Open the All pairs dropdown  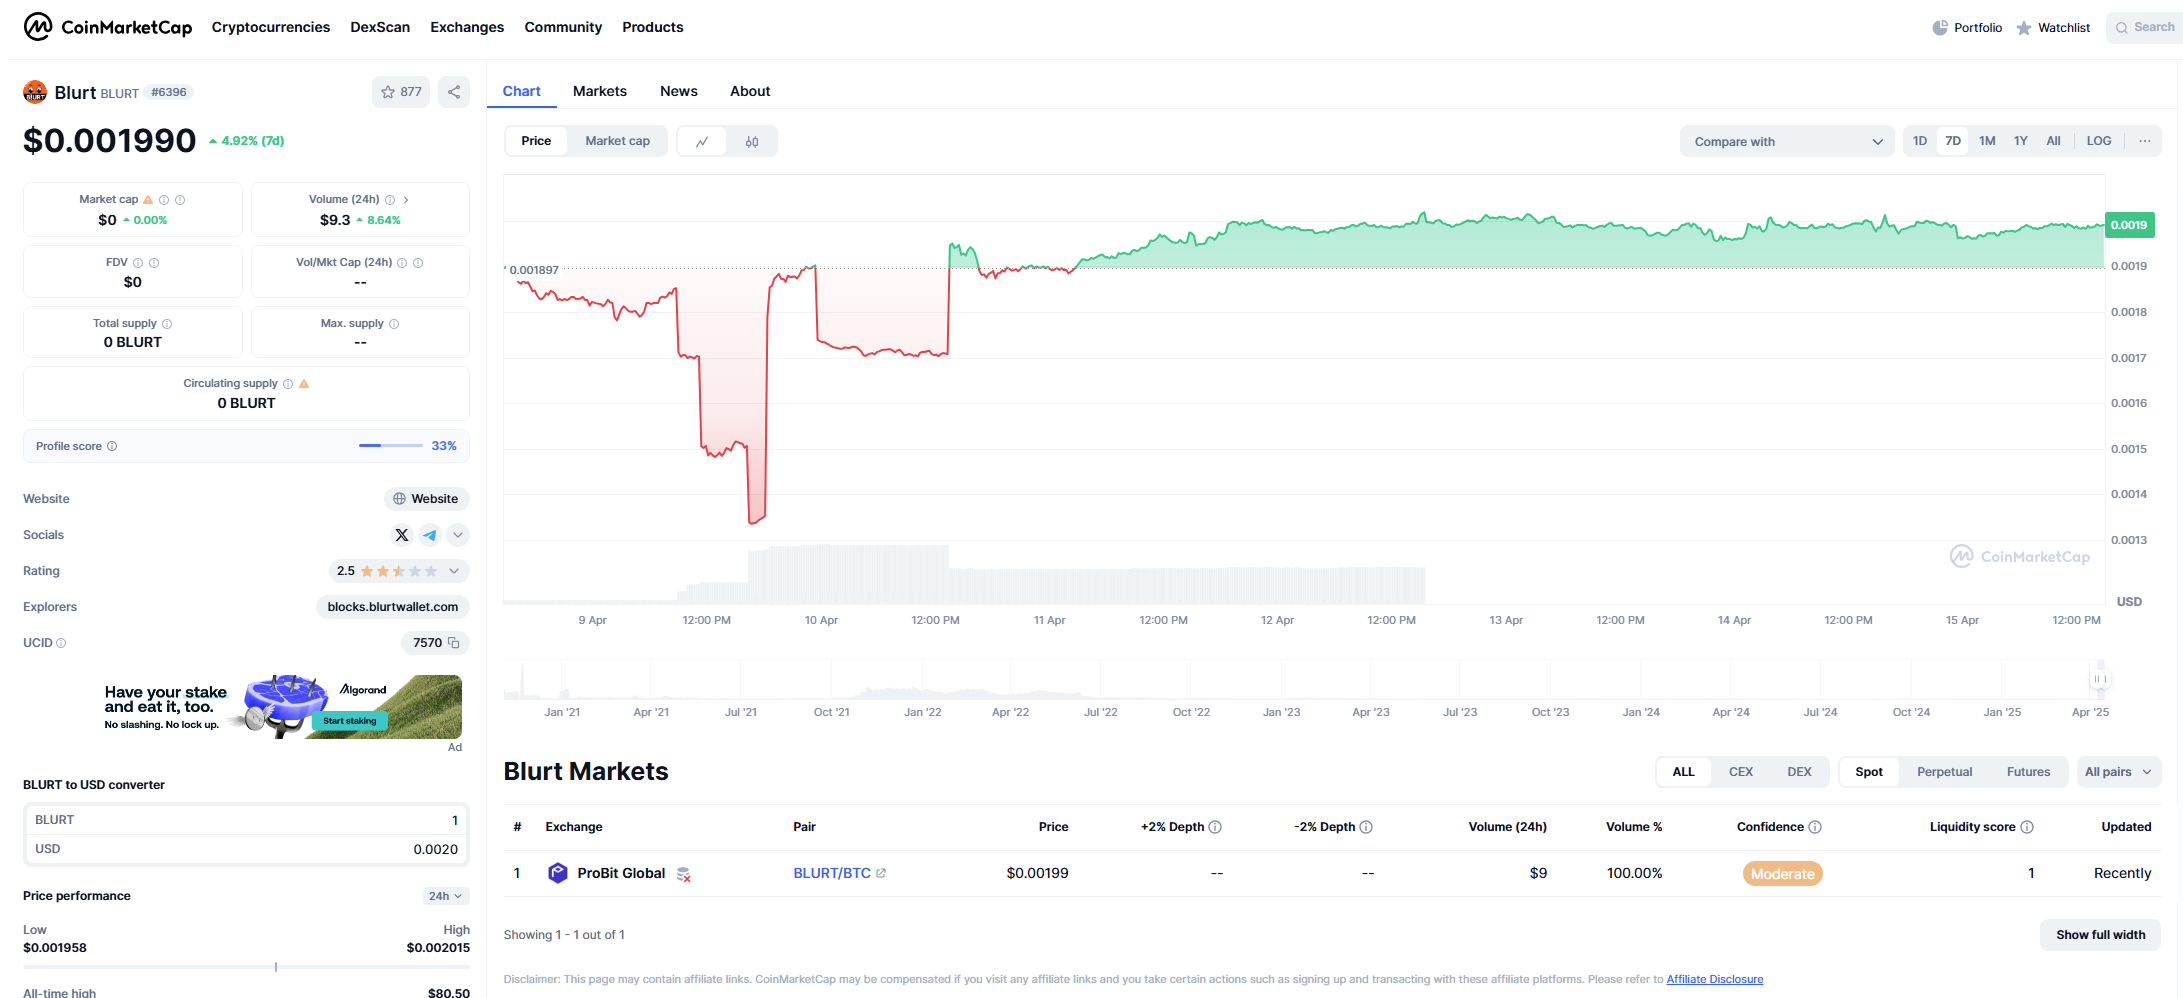point(2118,772)
